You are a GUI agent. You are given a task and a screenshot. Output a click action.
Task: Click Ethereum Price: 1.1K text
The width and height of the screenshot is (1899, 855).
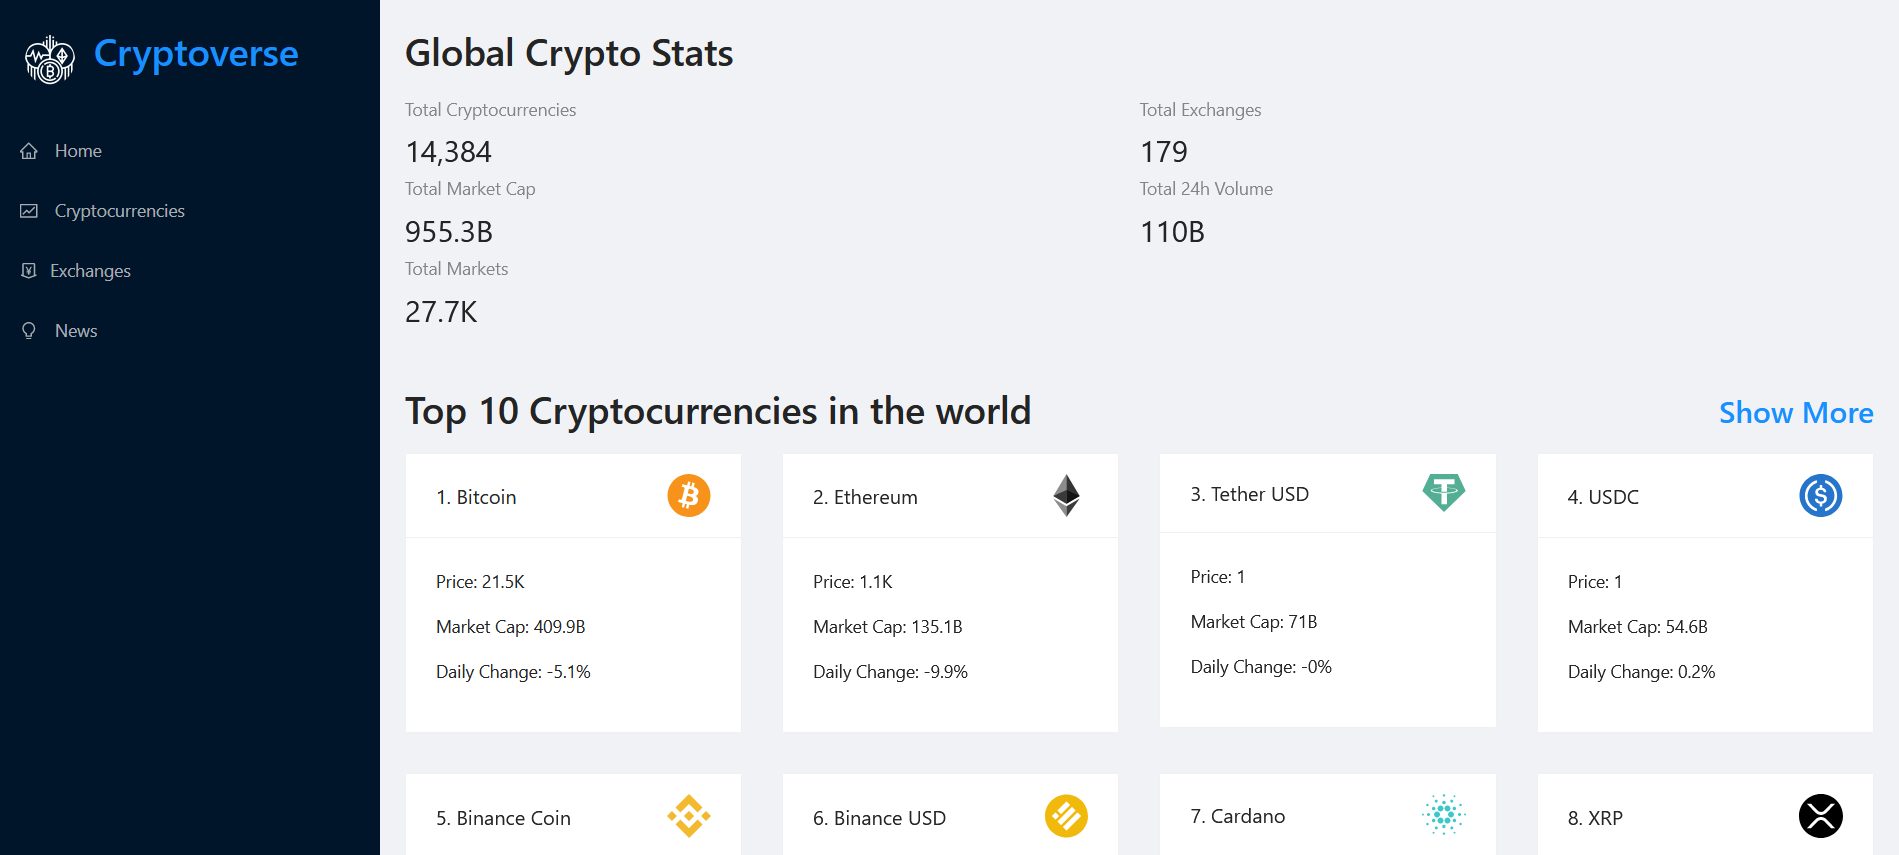coord(853,582)
